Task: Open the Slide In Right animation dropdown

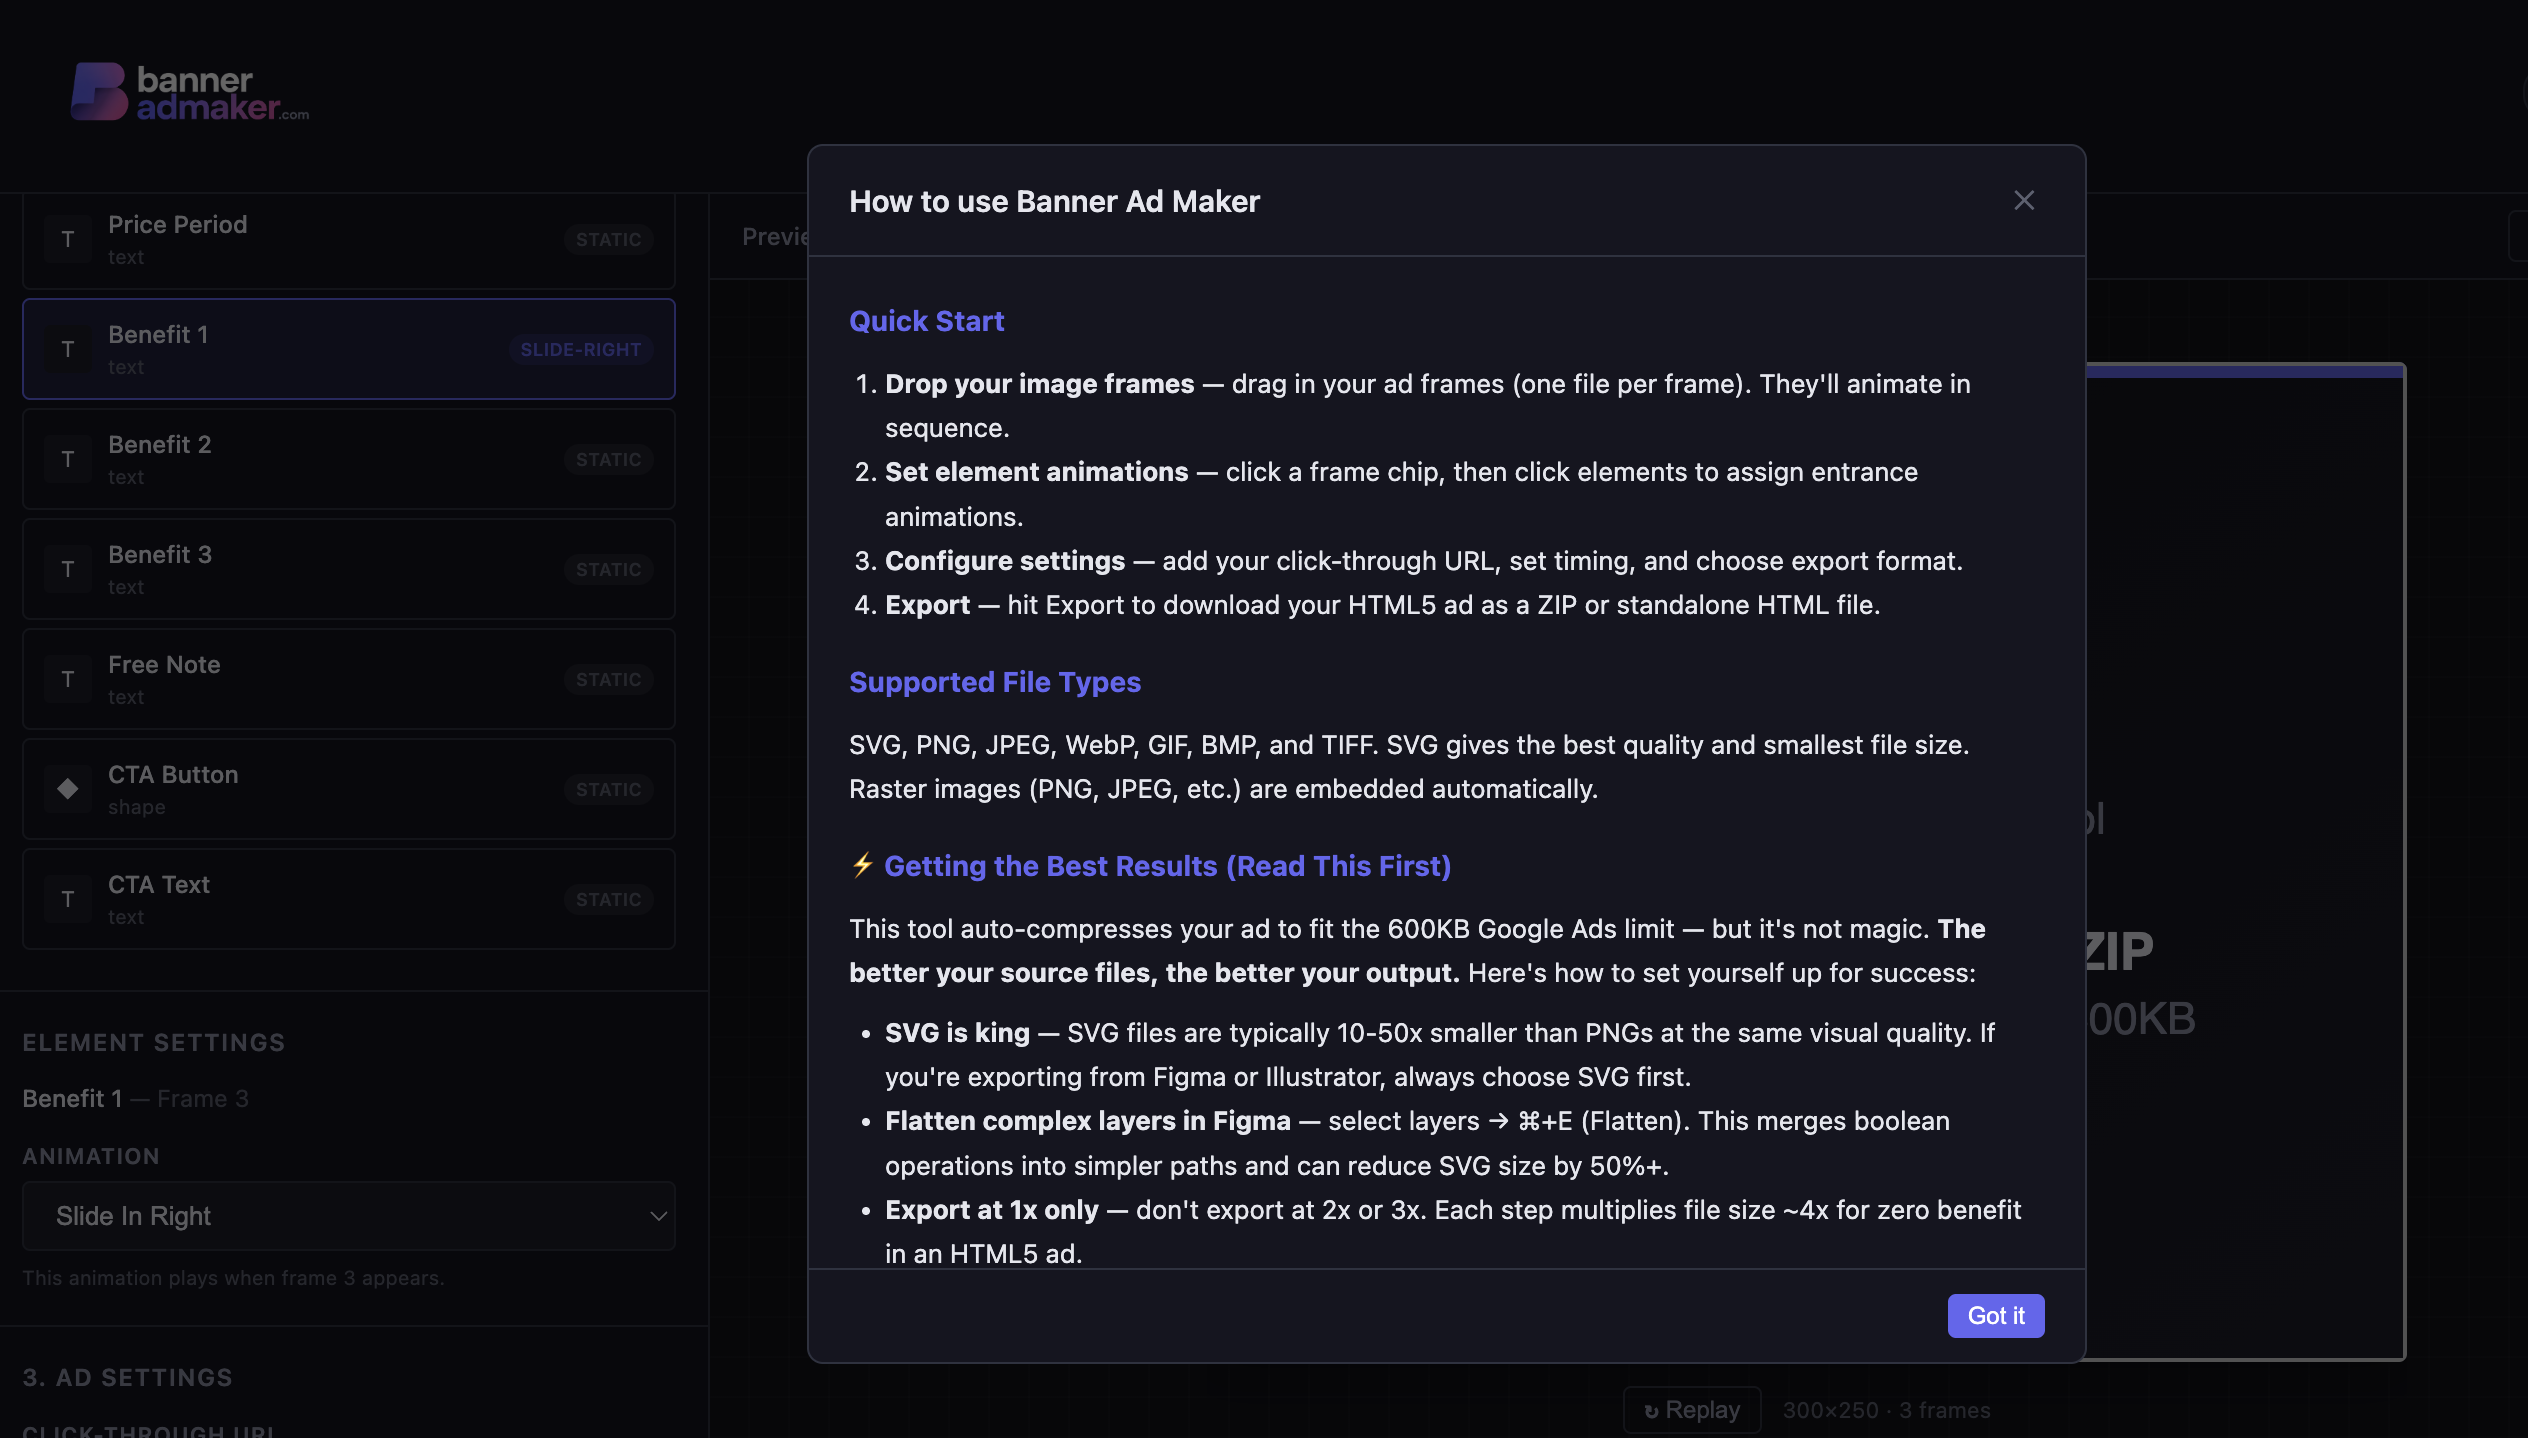Action: pos(349,1216)
